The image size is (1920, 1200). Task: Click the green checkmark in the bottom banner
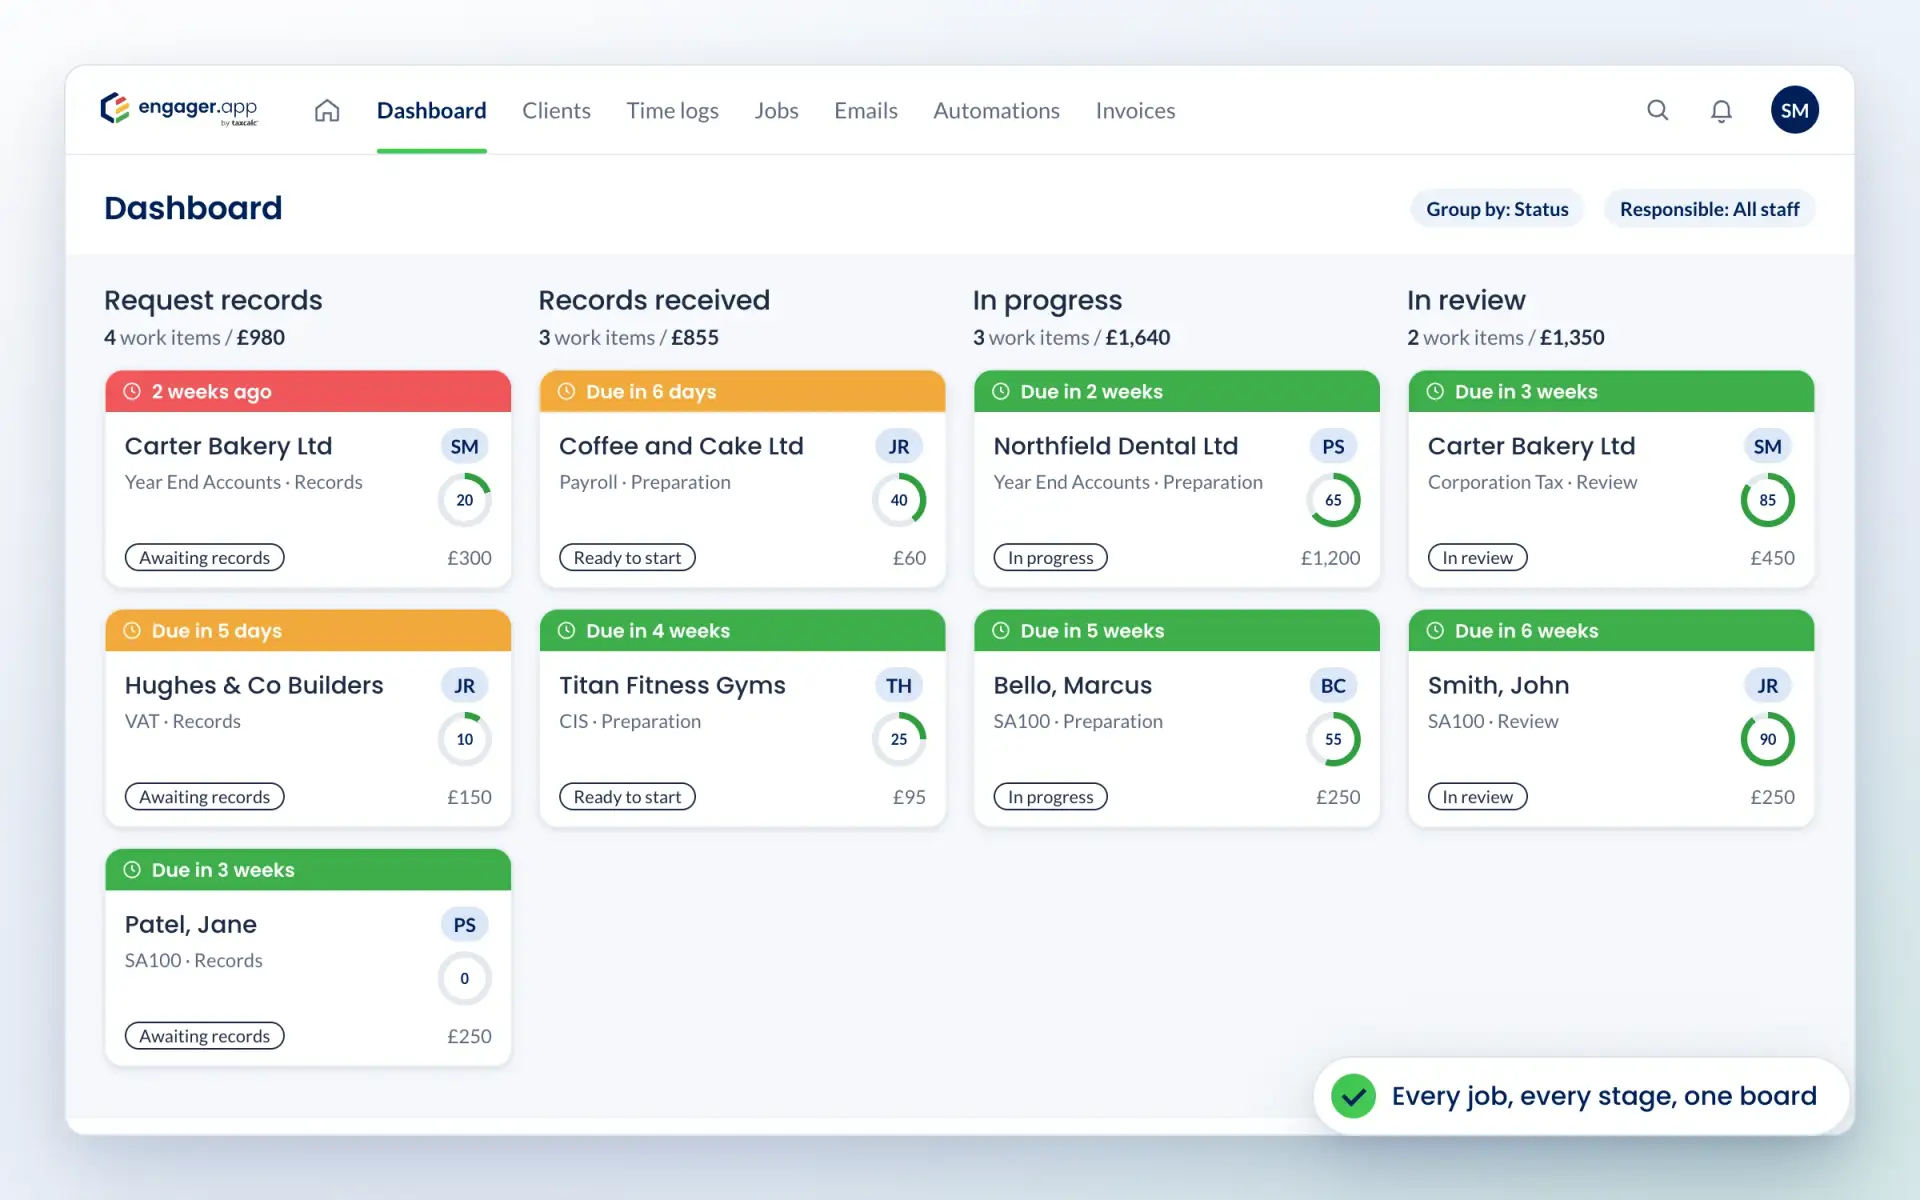[x=1353, y=1097]
